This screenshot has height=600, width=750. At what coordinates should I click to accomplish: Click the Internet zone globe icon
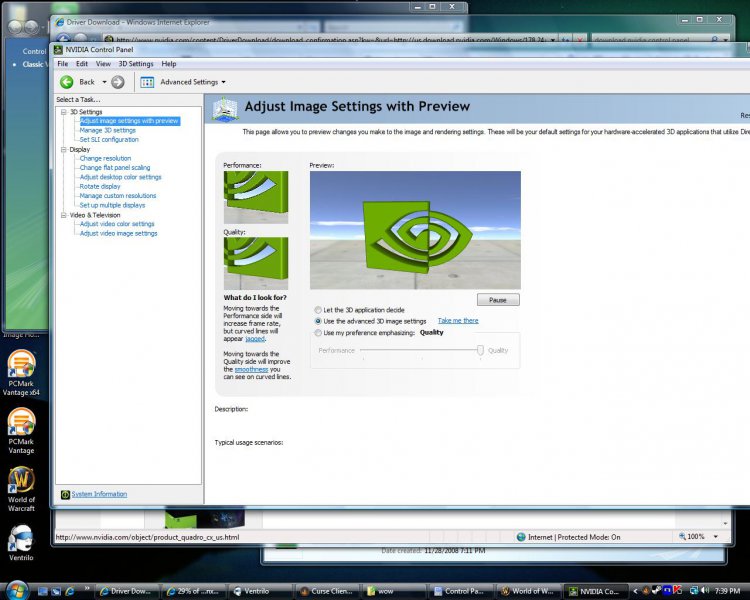(521, 537)
